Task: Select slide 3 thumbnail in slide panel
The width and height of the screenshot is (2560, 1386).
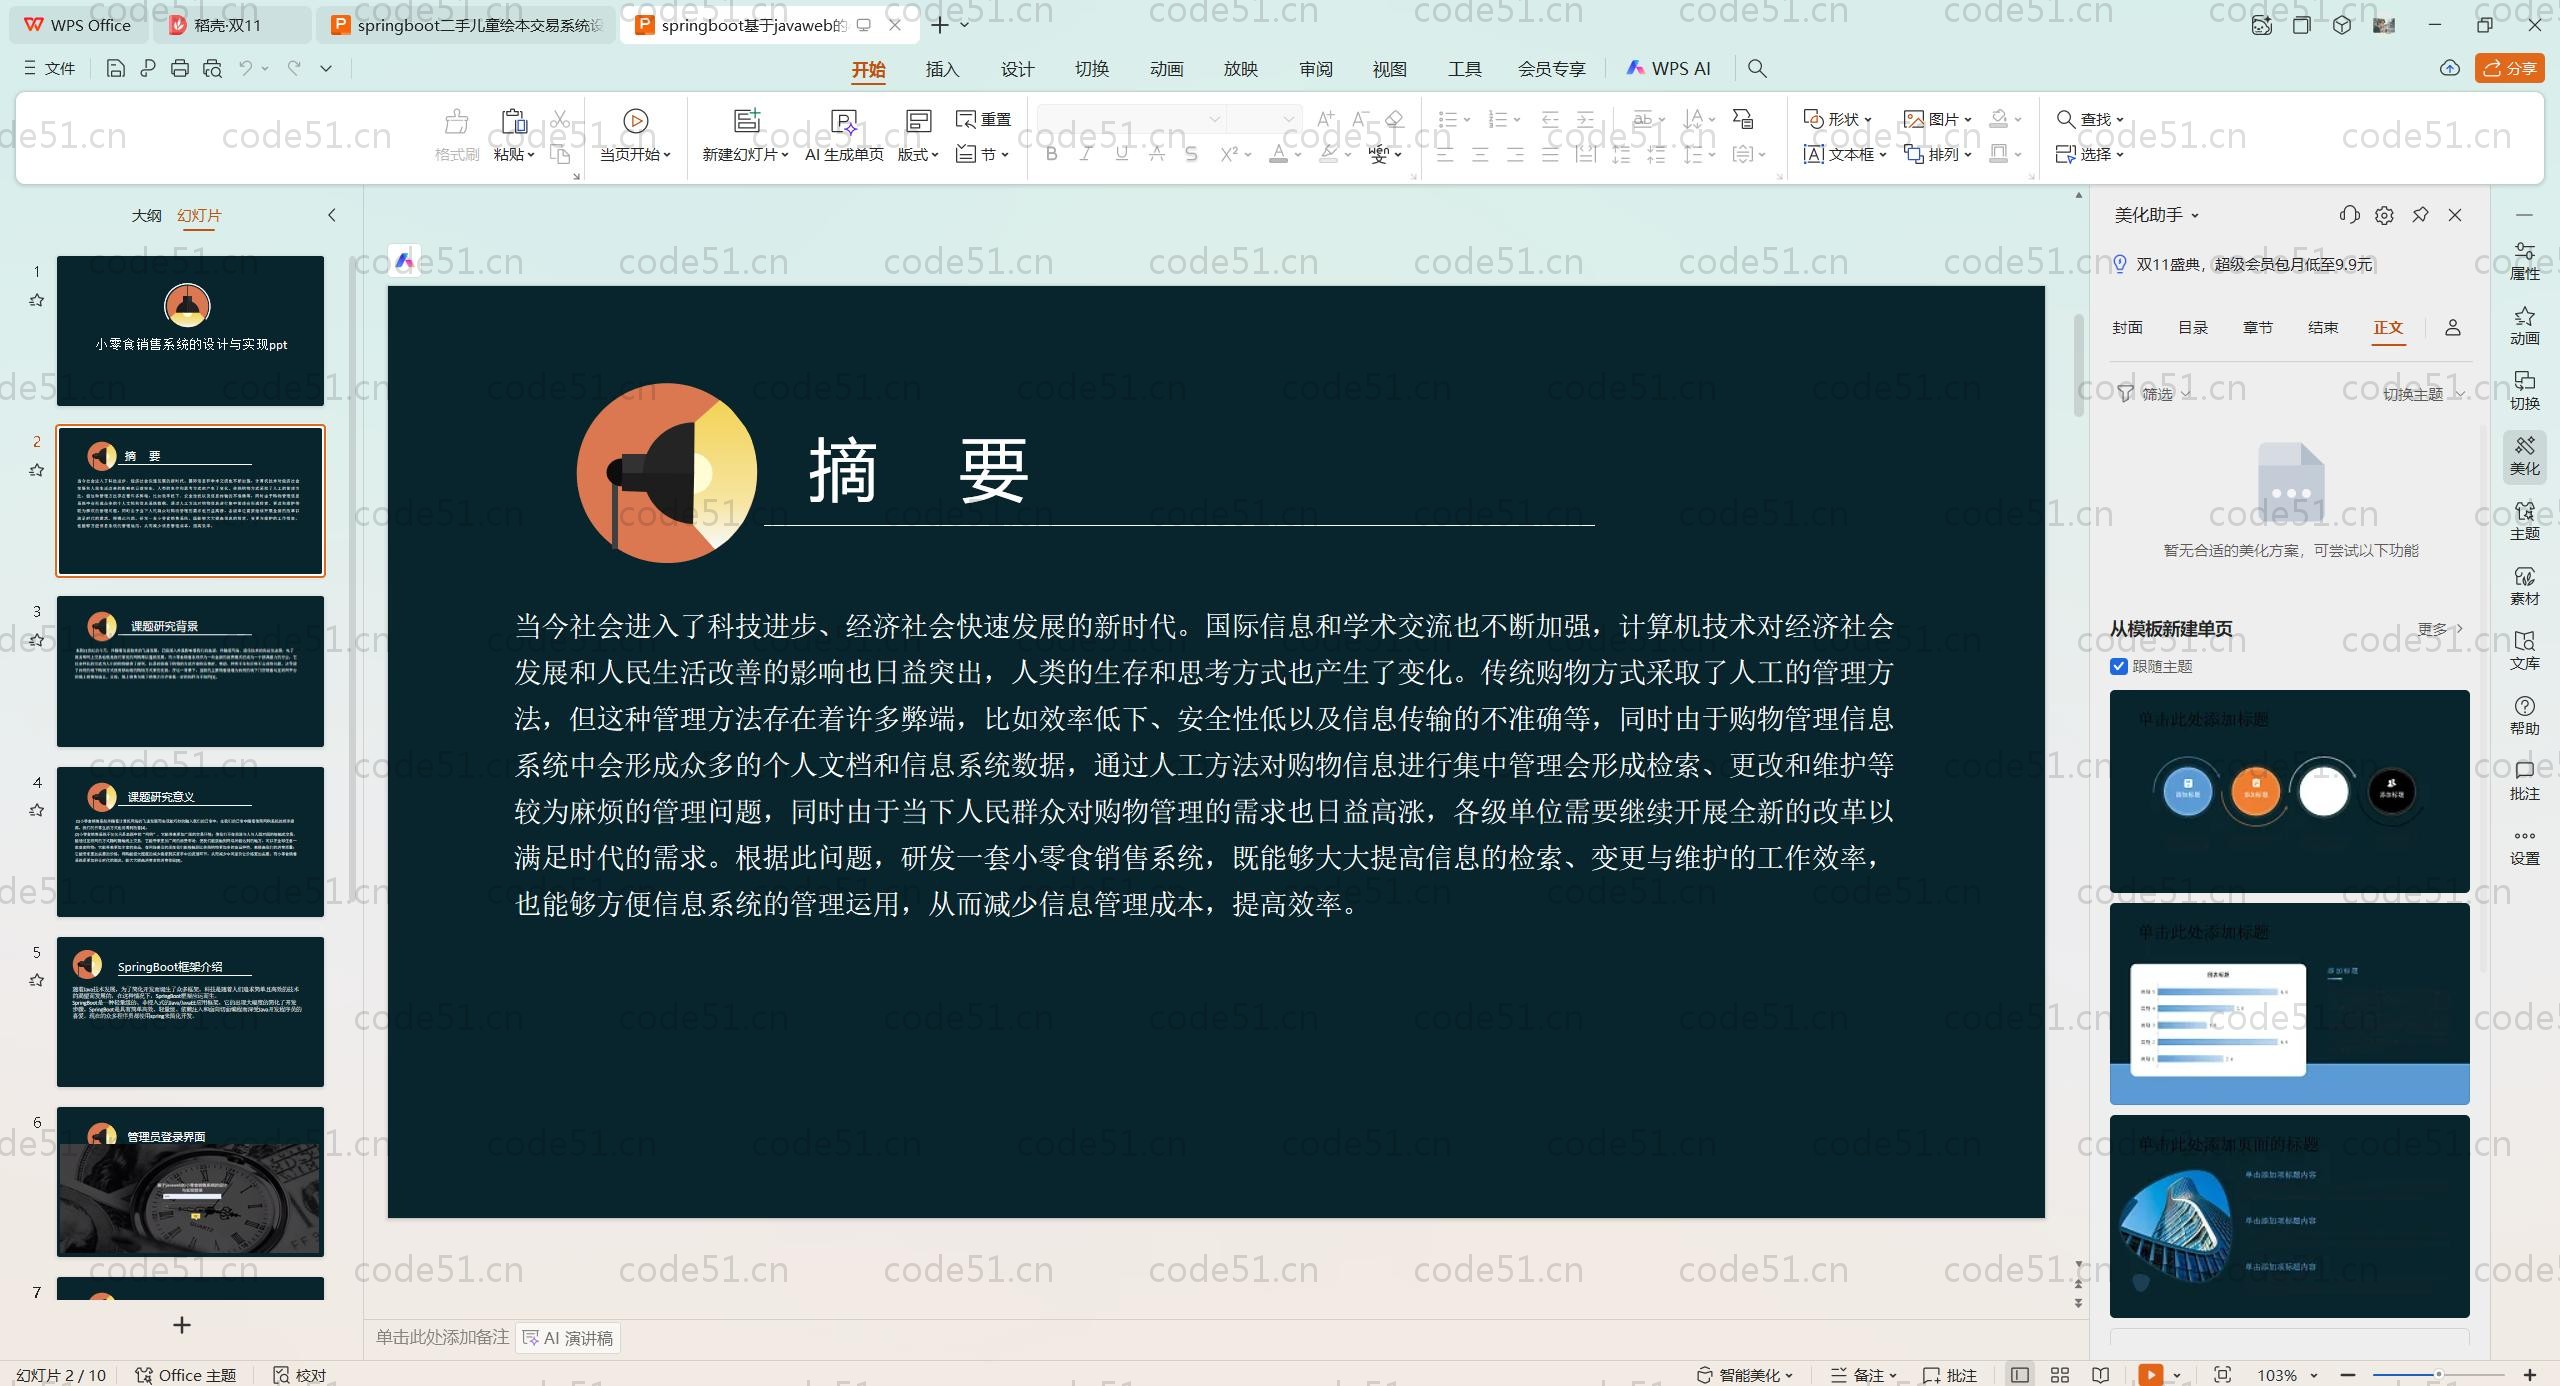Action: click(190, 671)
